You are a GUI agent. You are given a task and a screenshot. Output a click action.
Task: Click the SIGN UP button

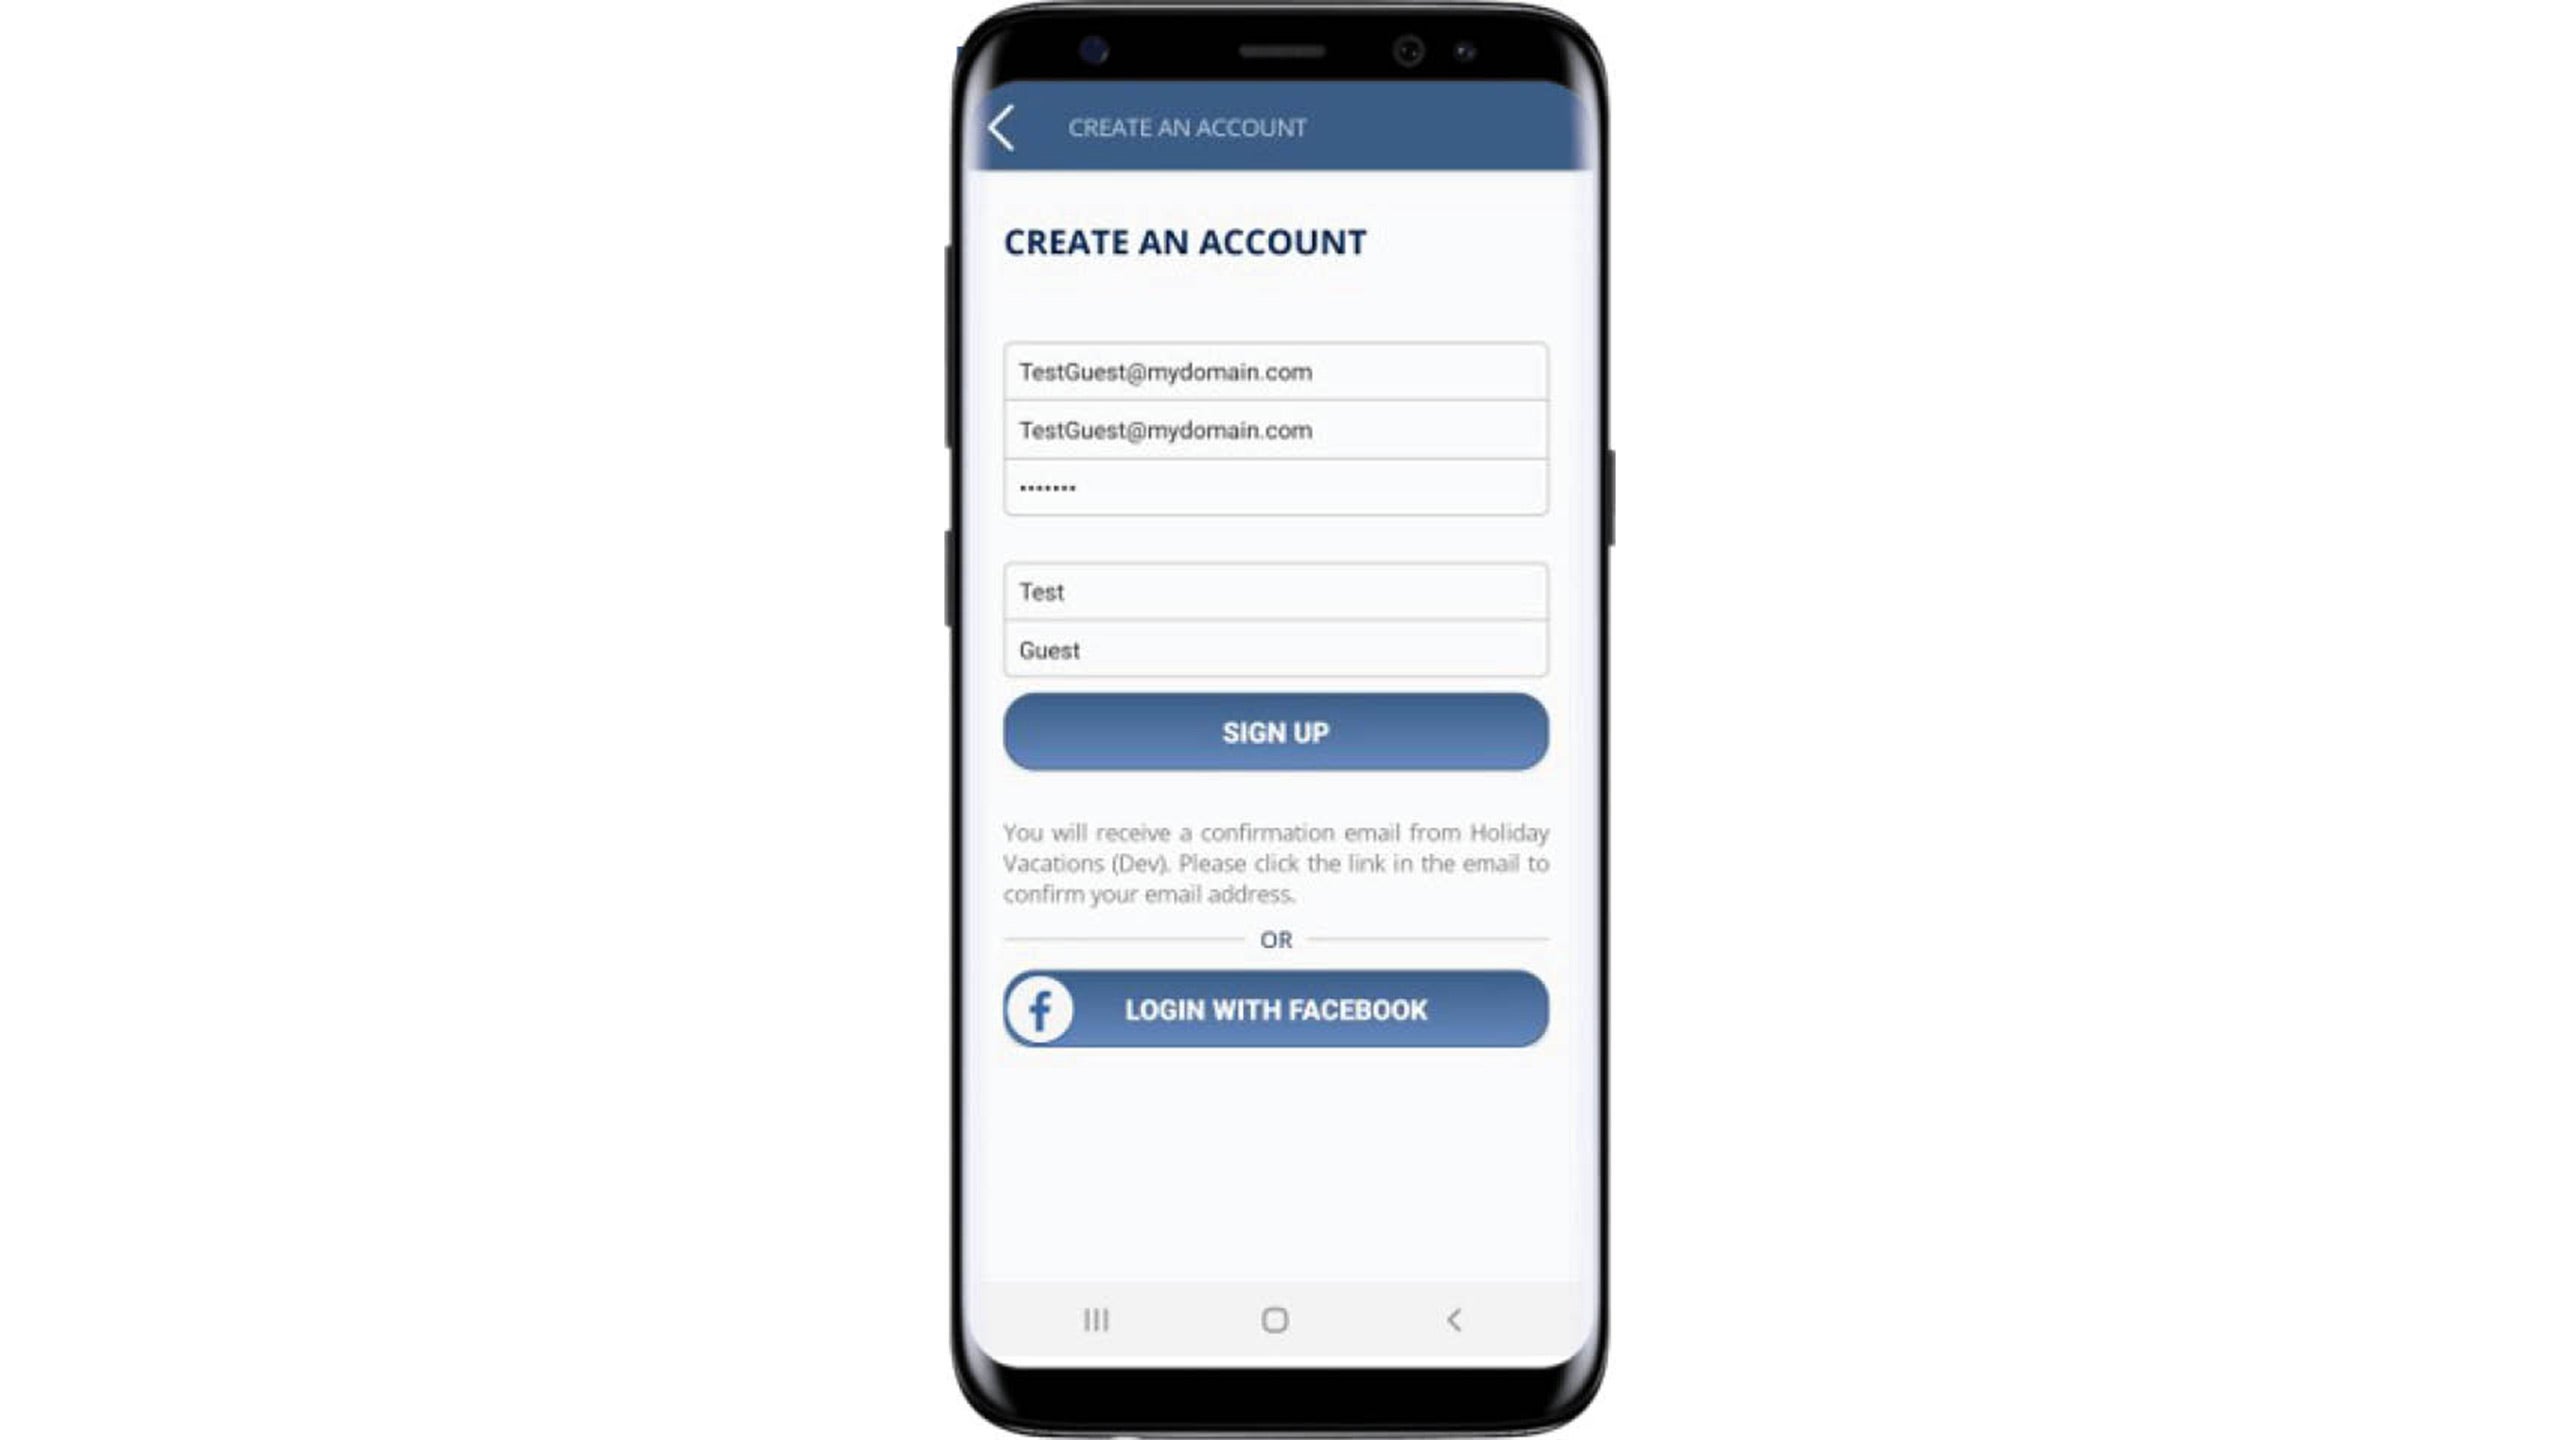pyautogui.click(x=1276, y=733)
